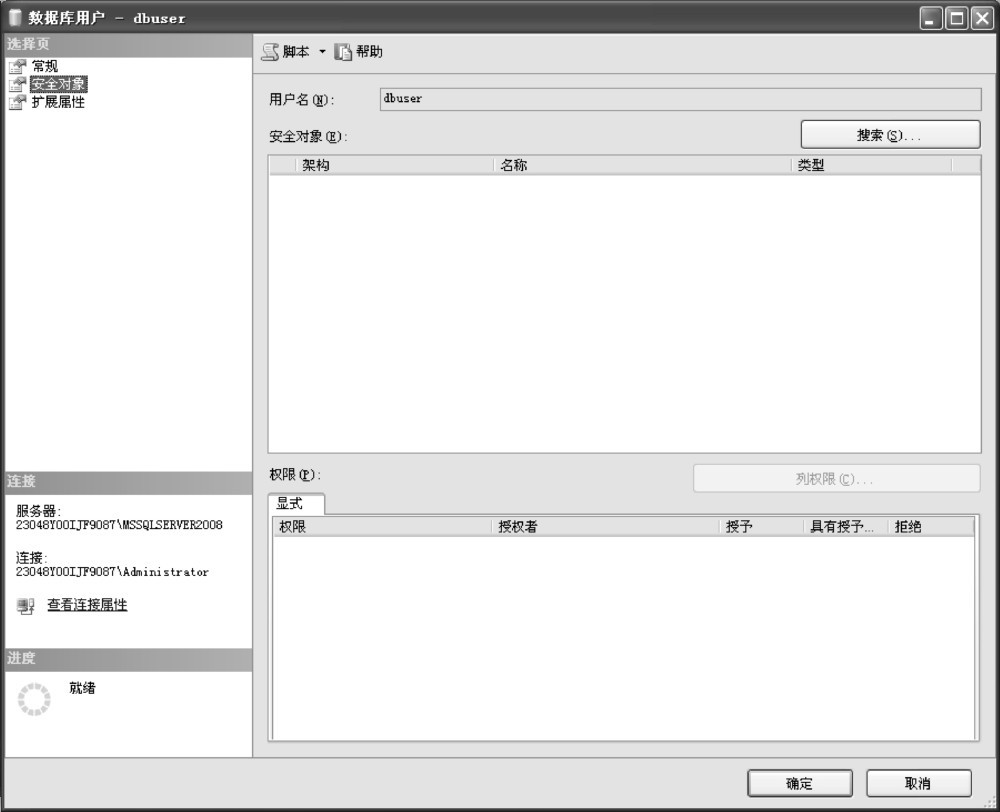1000x812 pixels.
Task: Click the 就绪 progress spinner icon
Action: tap(34, 700)
